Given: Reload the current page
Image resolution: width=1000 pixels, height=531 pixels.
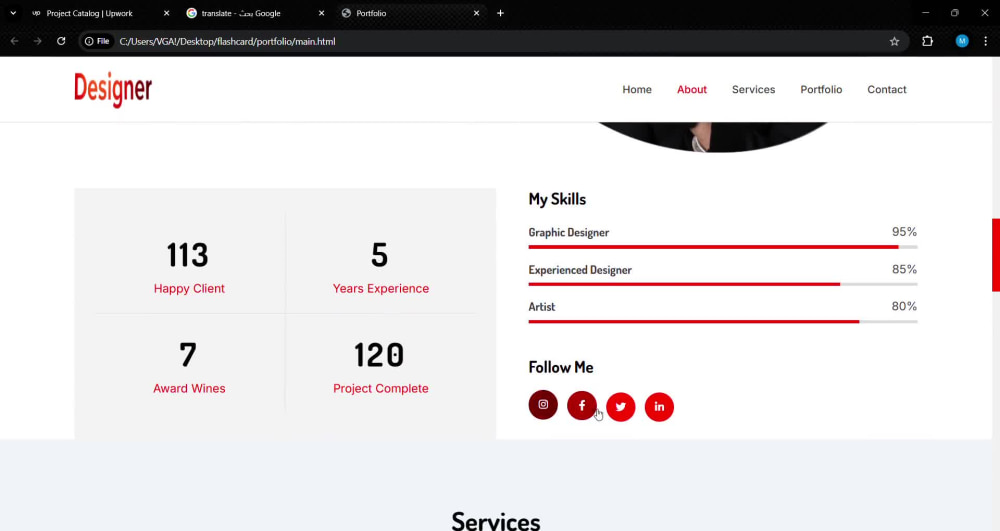Looking at the screenshot, I should pos(61,41).
